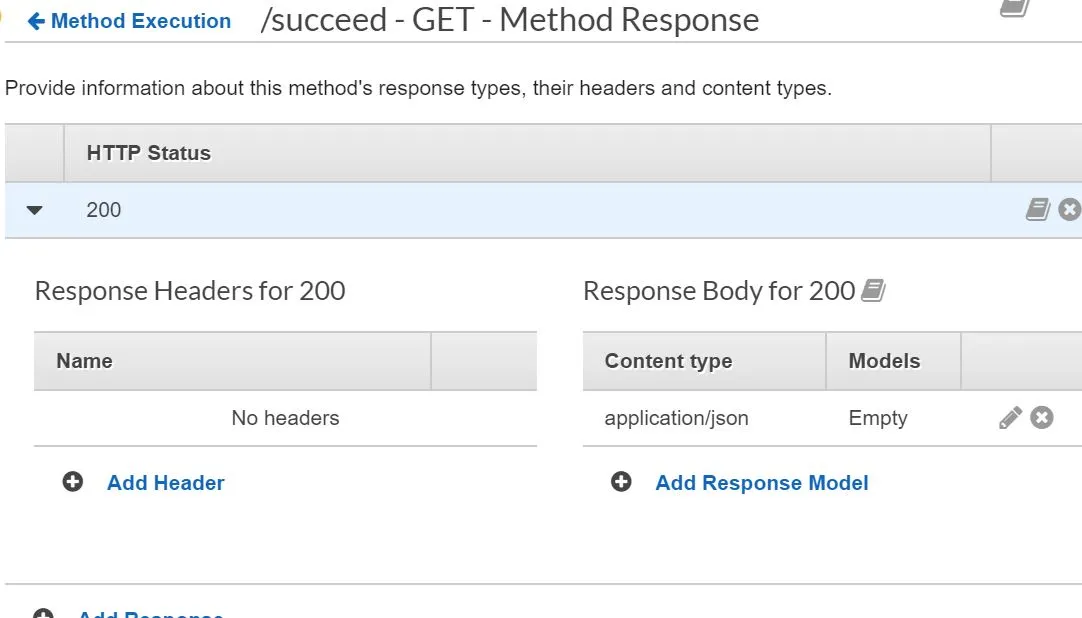Click book icon next to Response Body for 200
The image size is (1082, 618).
(x=873, y=291)
